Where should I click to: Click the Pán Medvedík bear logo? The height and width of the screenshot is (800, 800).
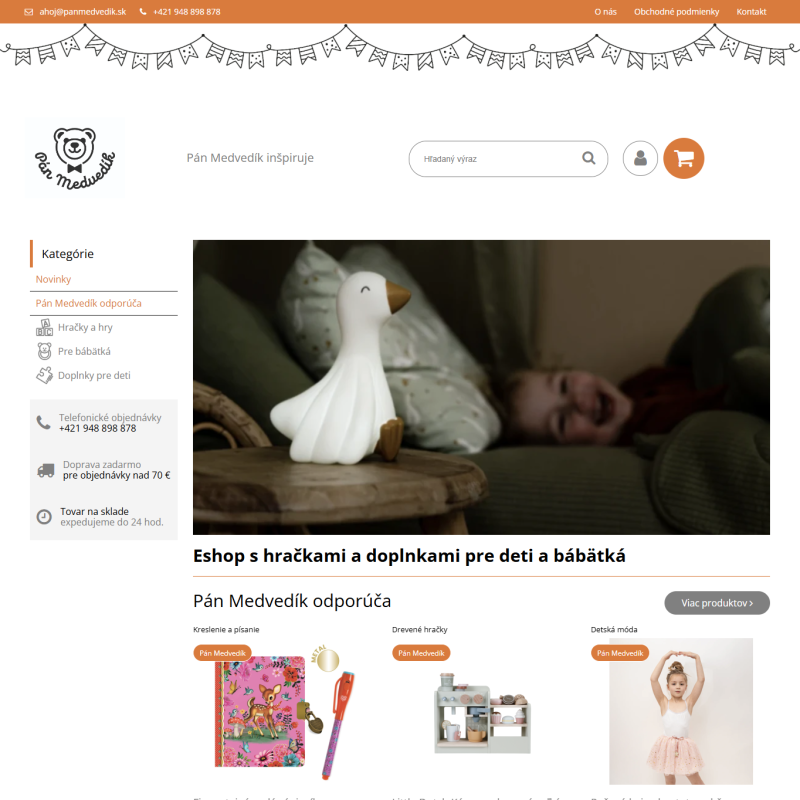[74, 158]
